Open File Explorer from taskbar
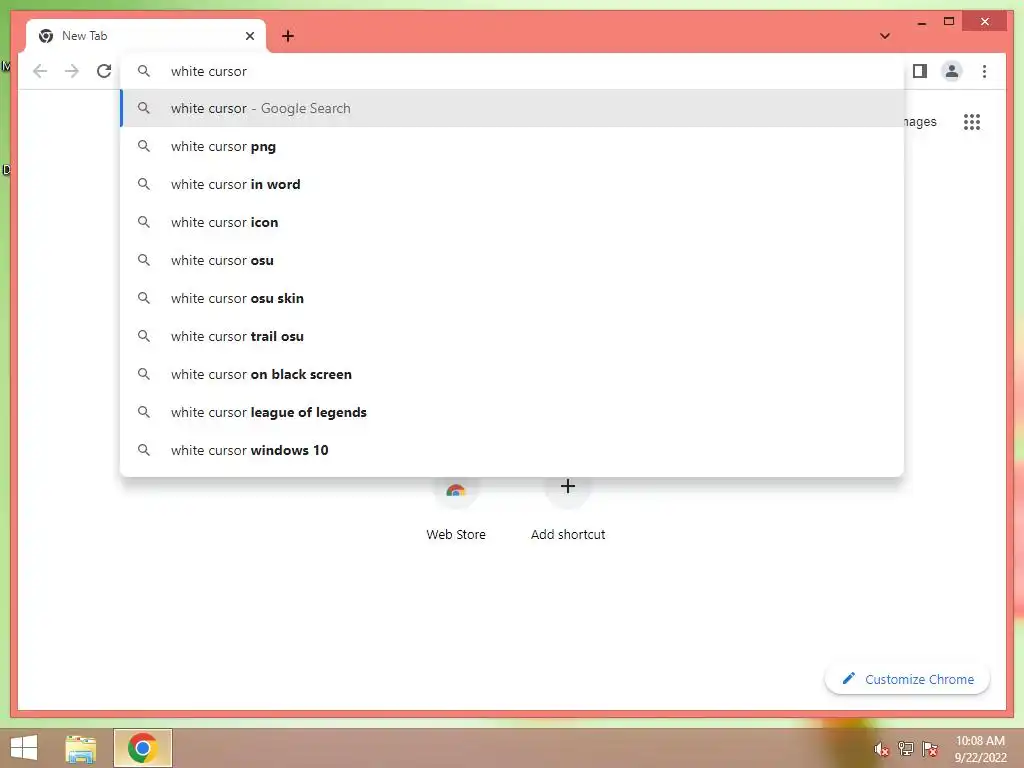 80,748
